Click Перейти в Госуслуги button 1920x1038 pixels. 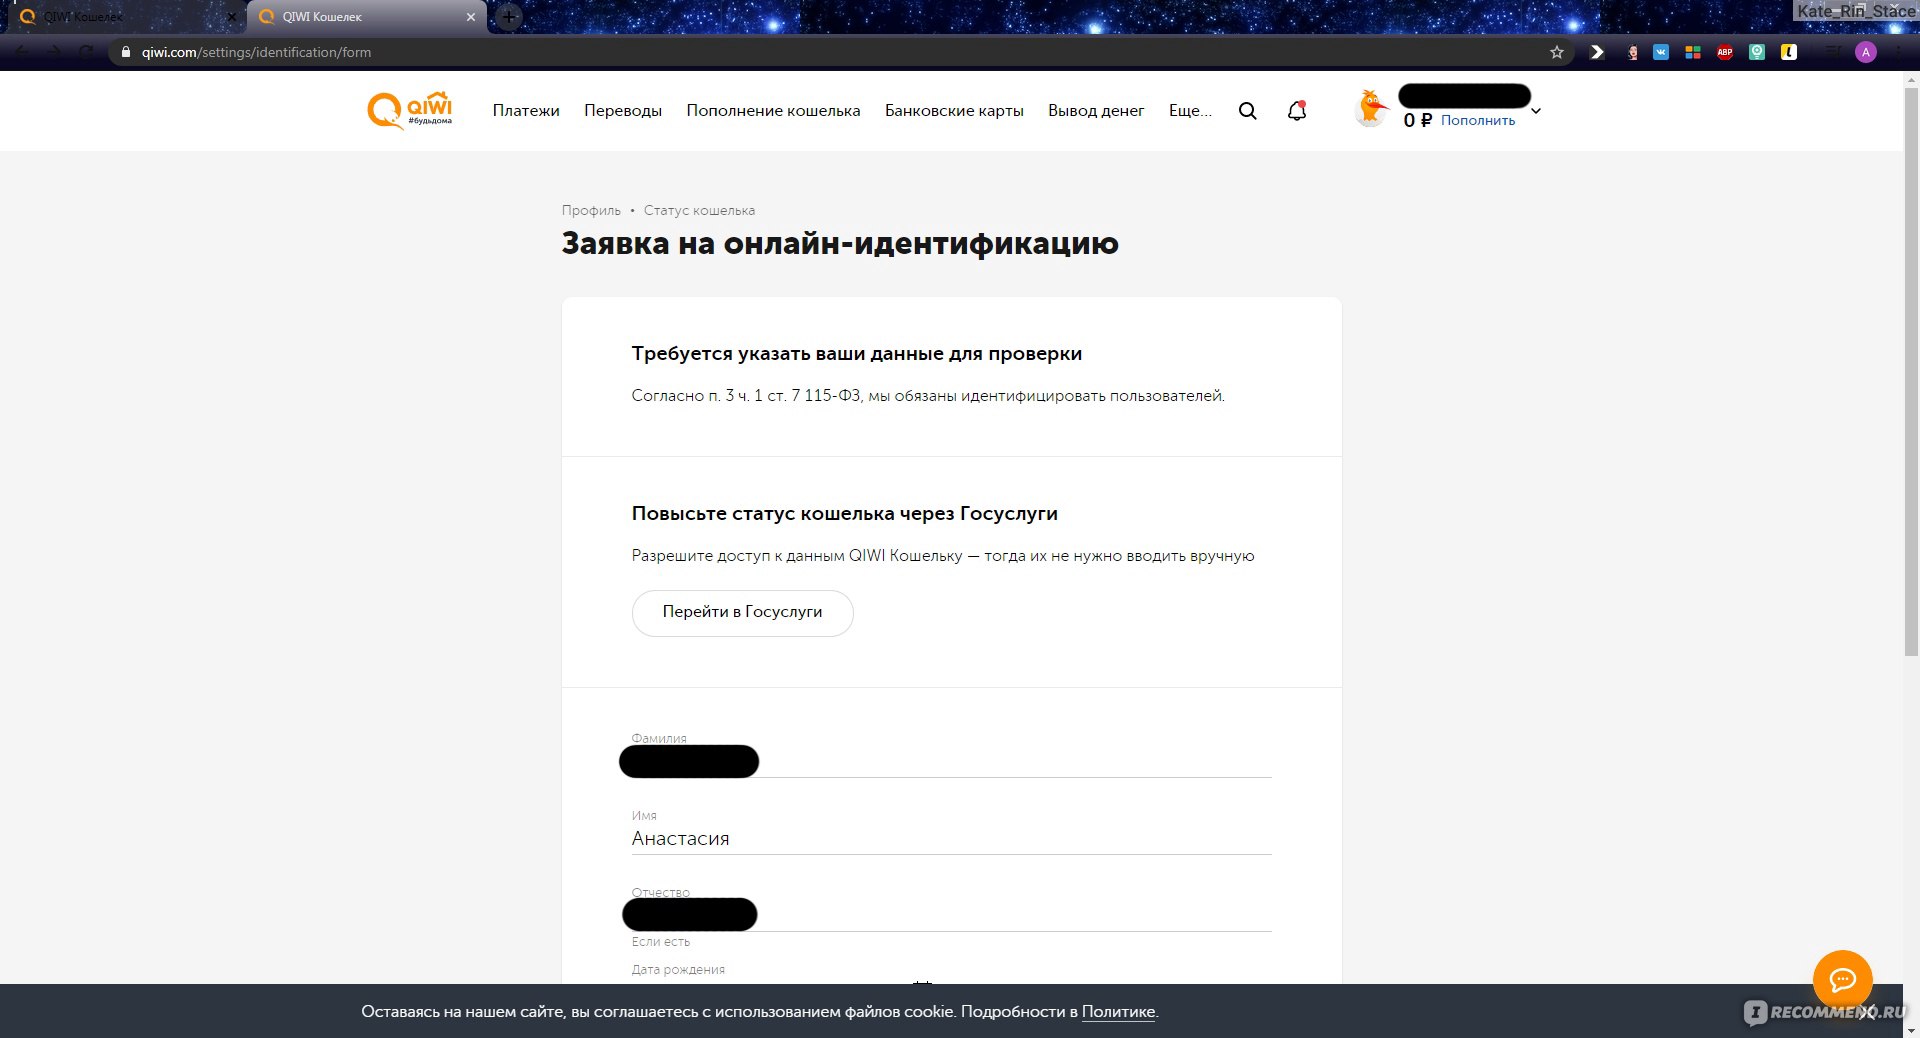point(742,612)
